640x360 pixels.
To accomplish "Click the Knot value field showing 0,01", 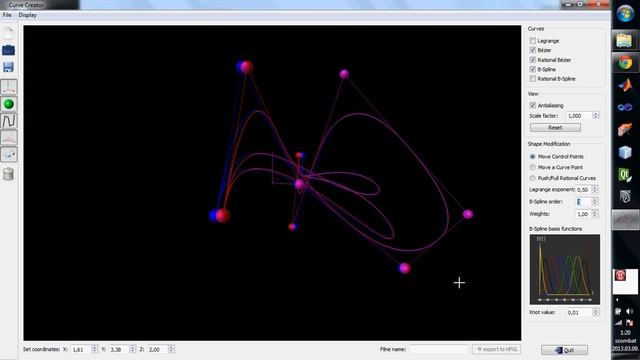I will [x=579, y=312].
